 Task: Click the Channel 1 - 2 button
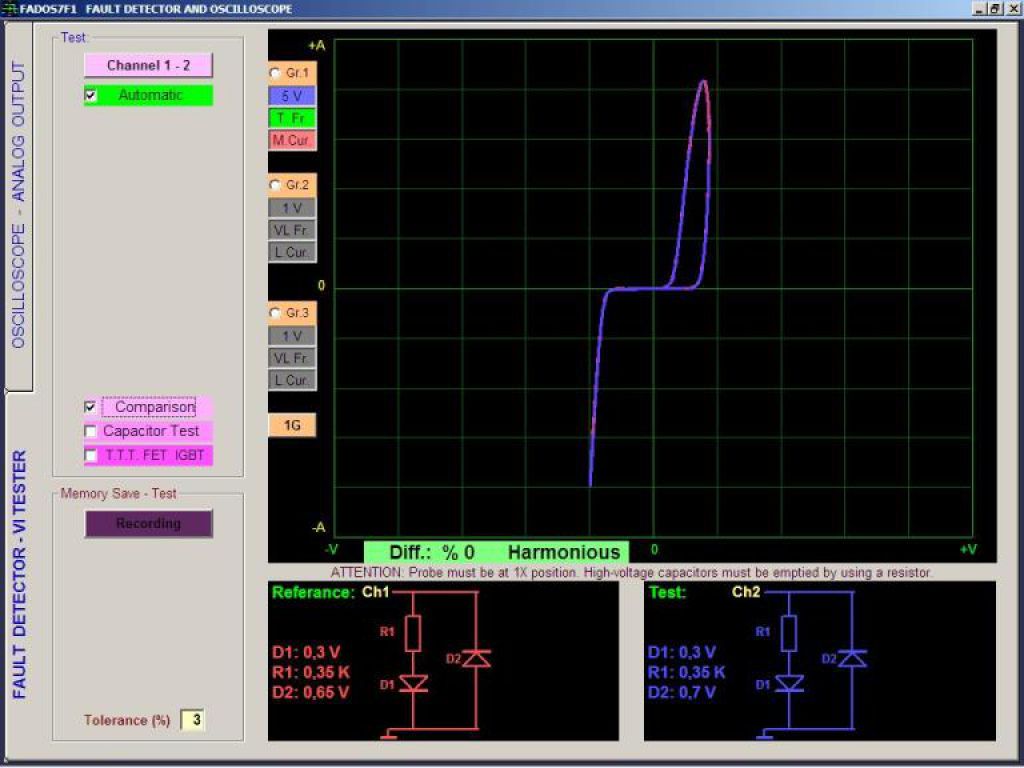[x=148, y=65]
